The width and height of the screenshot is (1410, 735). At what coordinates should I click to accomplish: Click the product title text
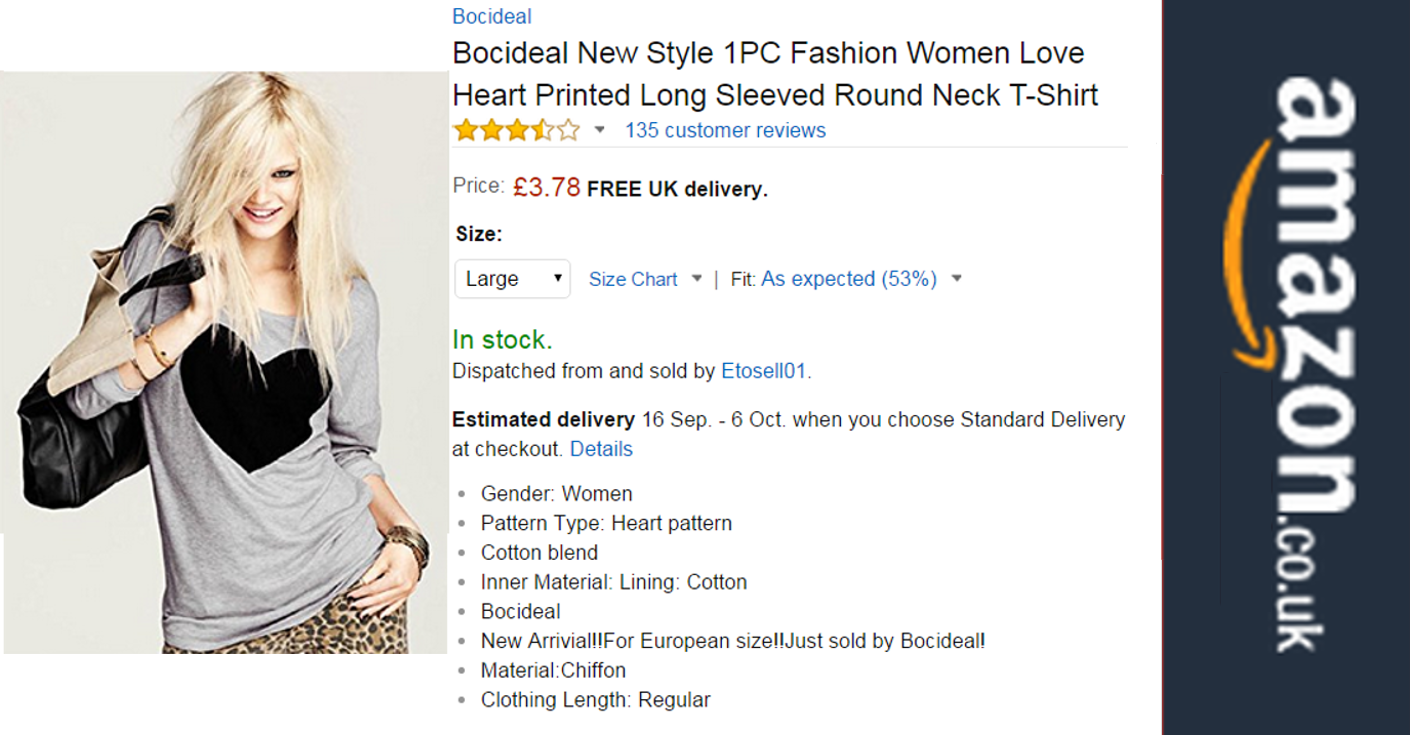pos(775,73)
